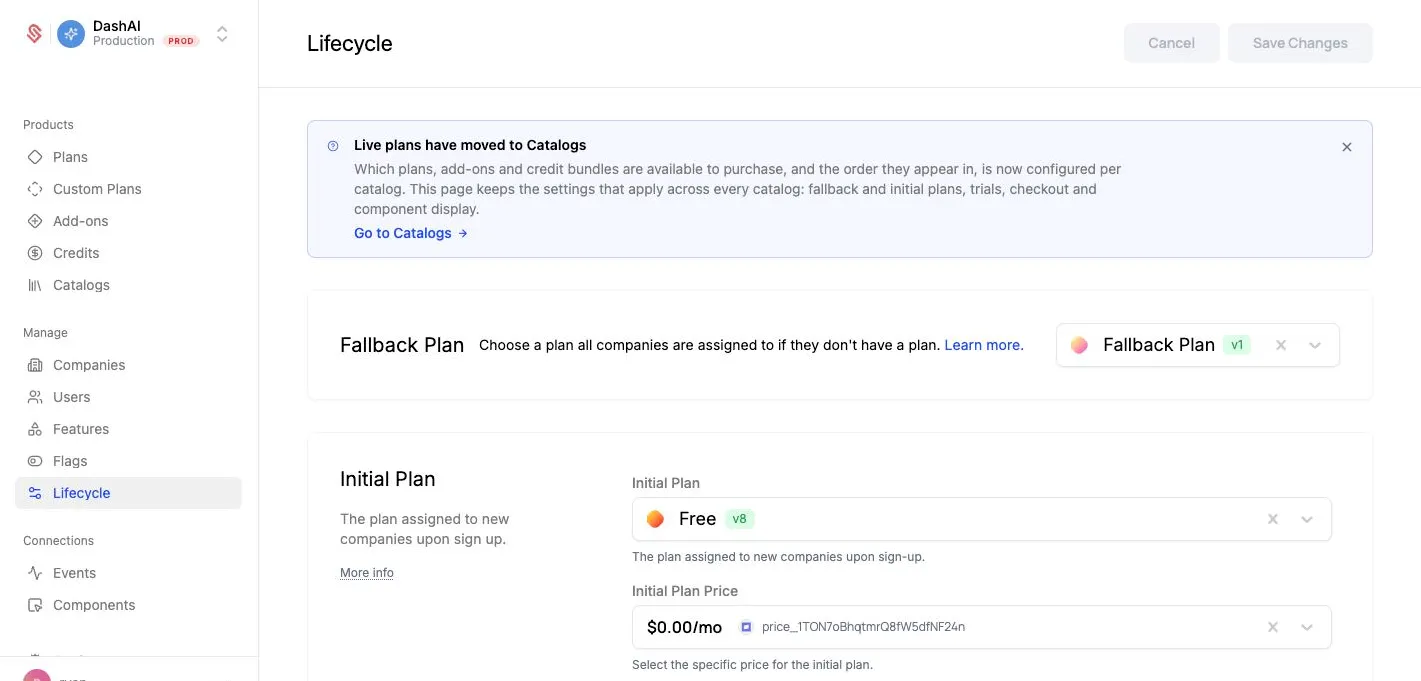Click the Stripe price ID icon
Screen dimensions: 1421x681
click(x=746, y=627)
